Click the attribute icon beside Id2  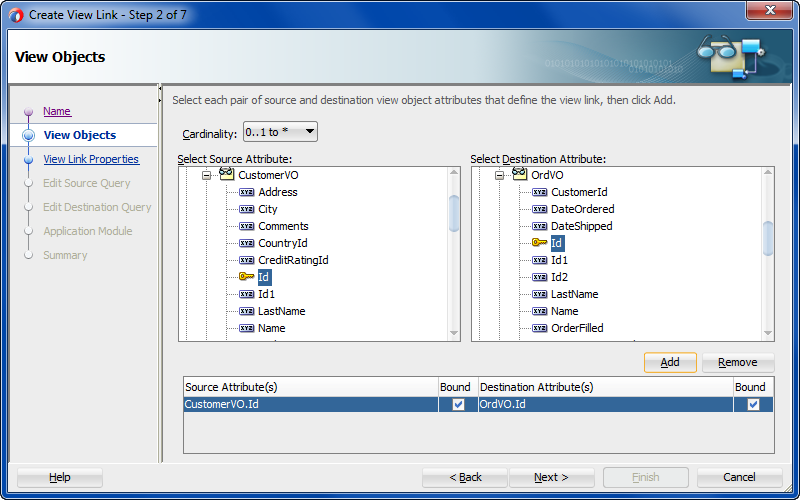tap(539, 277)
